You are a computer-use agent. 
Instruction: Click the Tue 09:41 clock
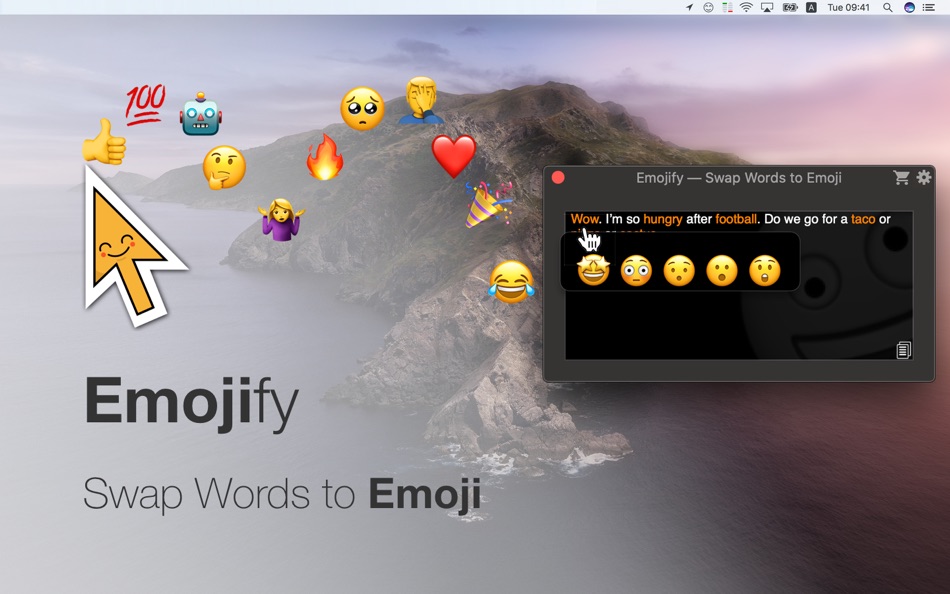[848, 7]
